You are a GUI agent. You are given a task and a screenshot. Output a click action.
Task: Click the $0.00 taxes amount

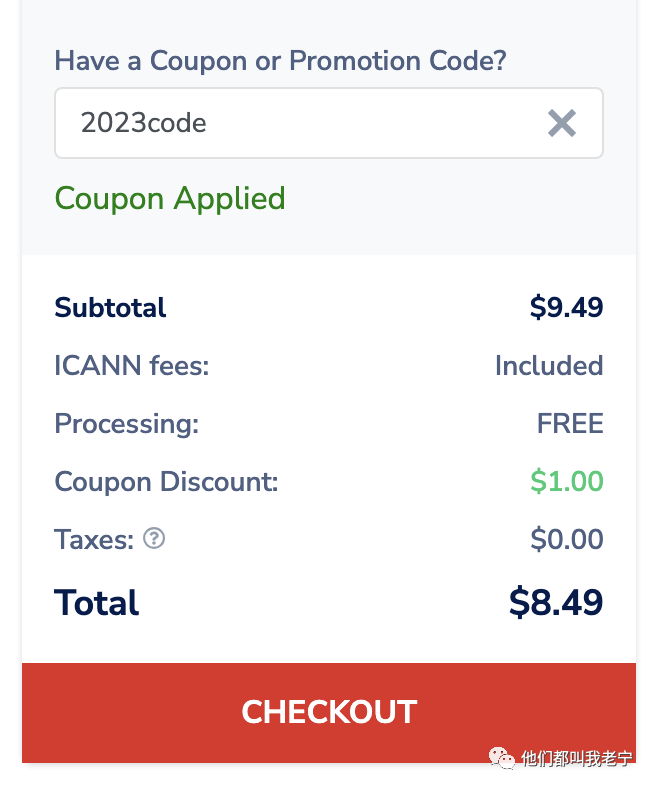[567, 541]
